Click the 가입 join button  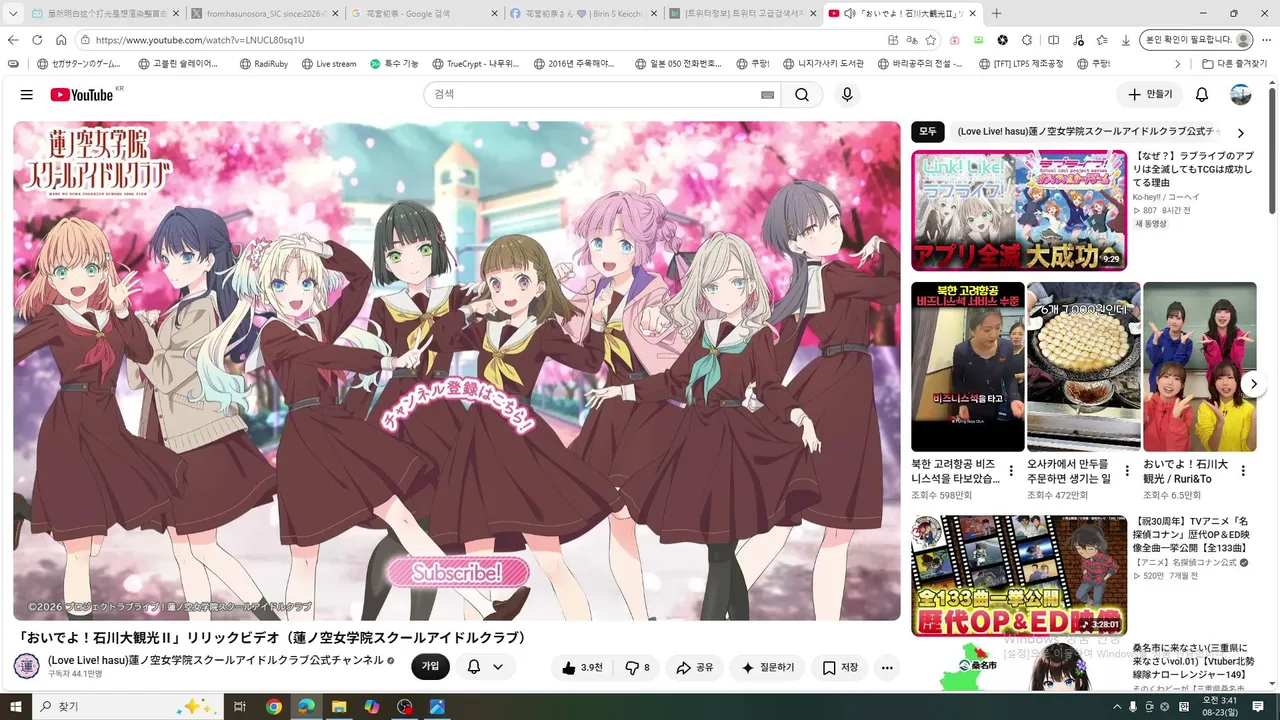[430, 667]
